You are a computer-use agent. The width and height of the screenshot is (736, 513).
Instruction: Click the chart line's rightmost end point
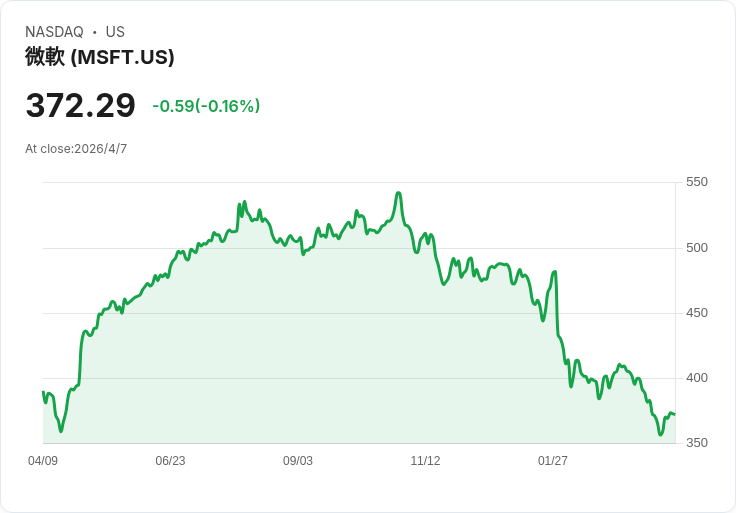675,414
